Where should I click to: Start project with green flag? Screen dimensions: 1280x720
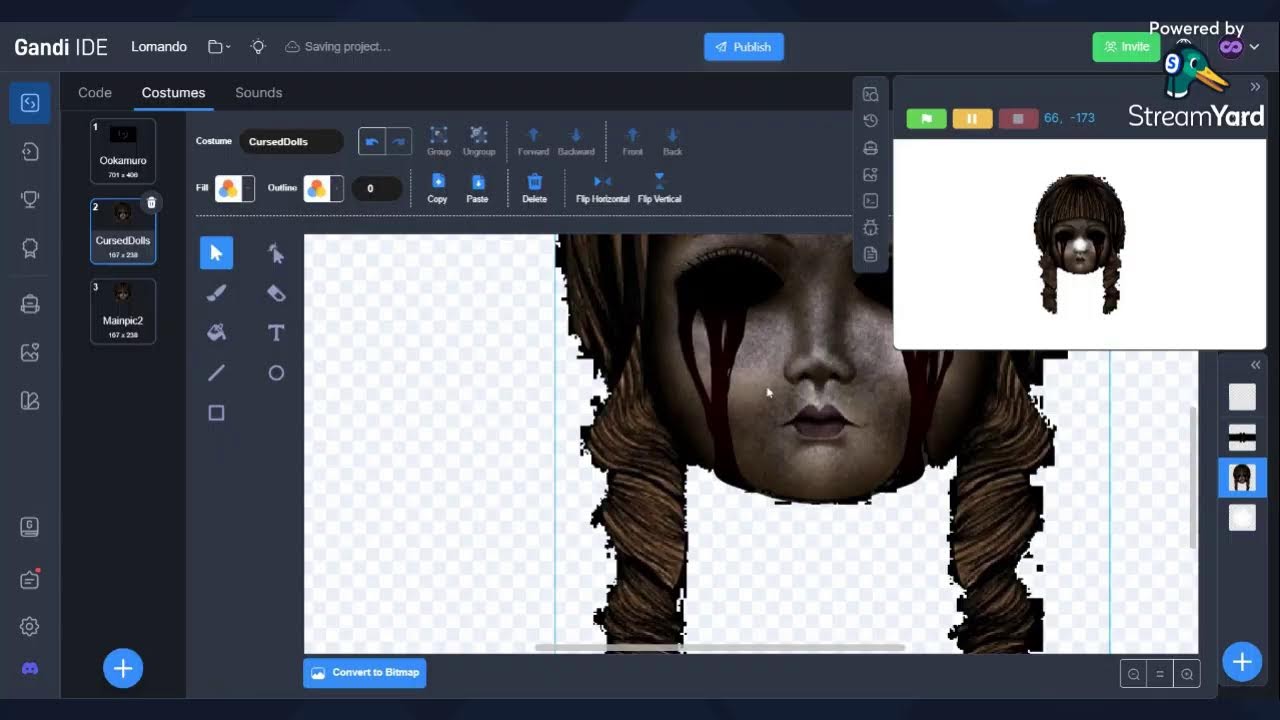click(926, 118)
